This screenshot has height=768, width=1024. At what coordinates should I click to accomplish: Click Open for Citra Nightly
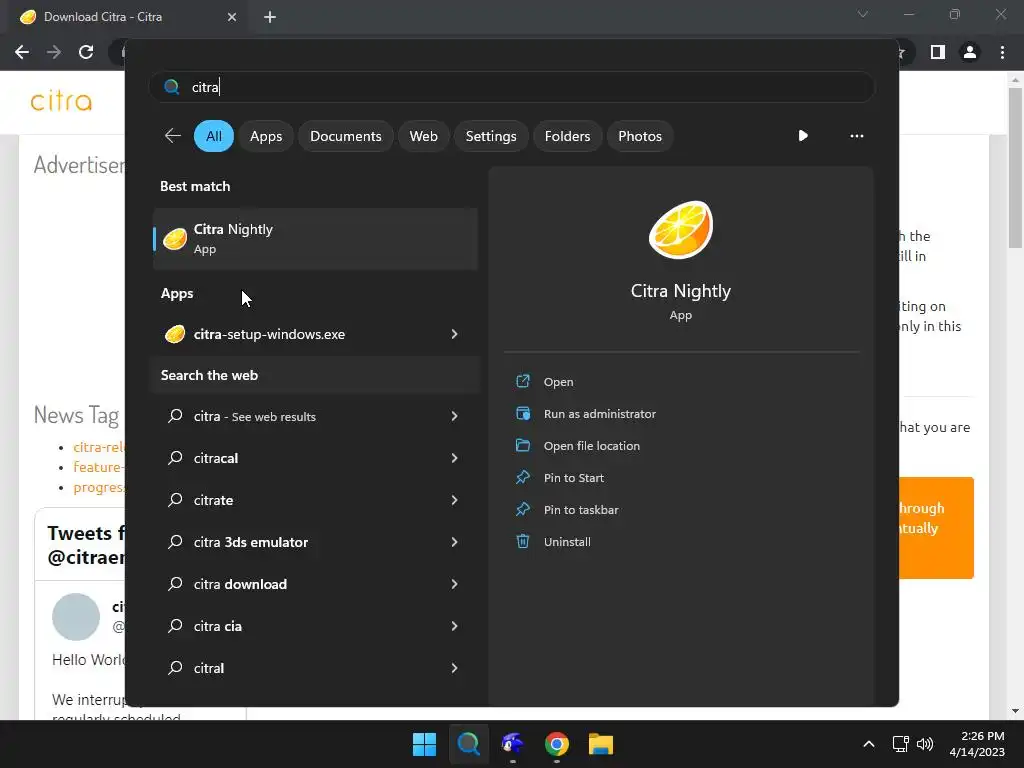[558, 382]
